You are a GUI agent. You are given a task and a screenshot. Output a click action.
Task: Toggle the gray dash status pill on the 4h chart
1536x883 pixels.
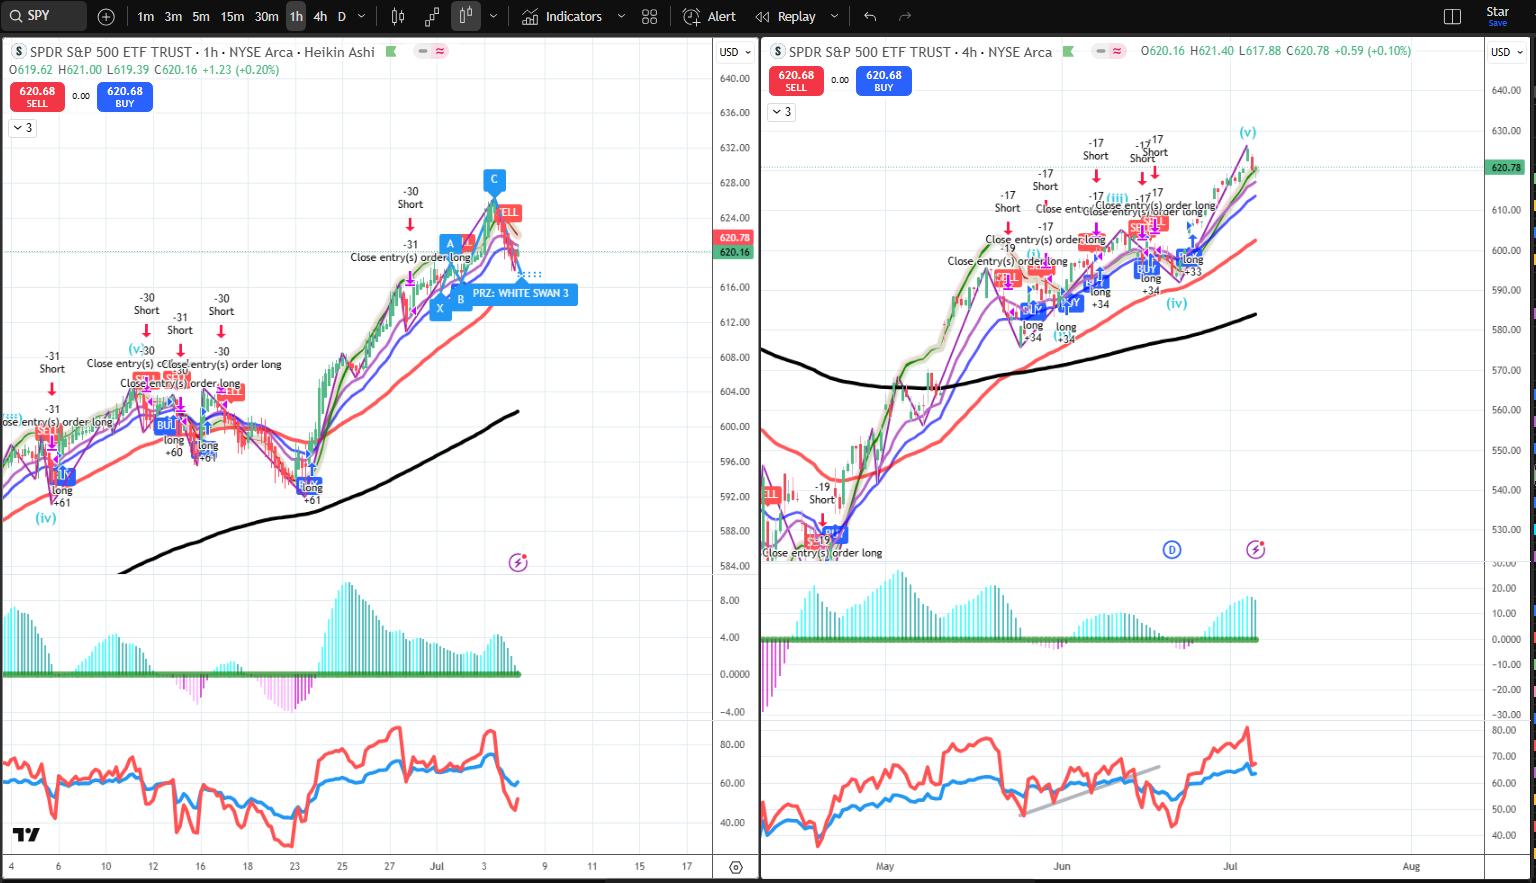click(x=1100, y=51)
